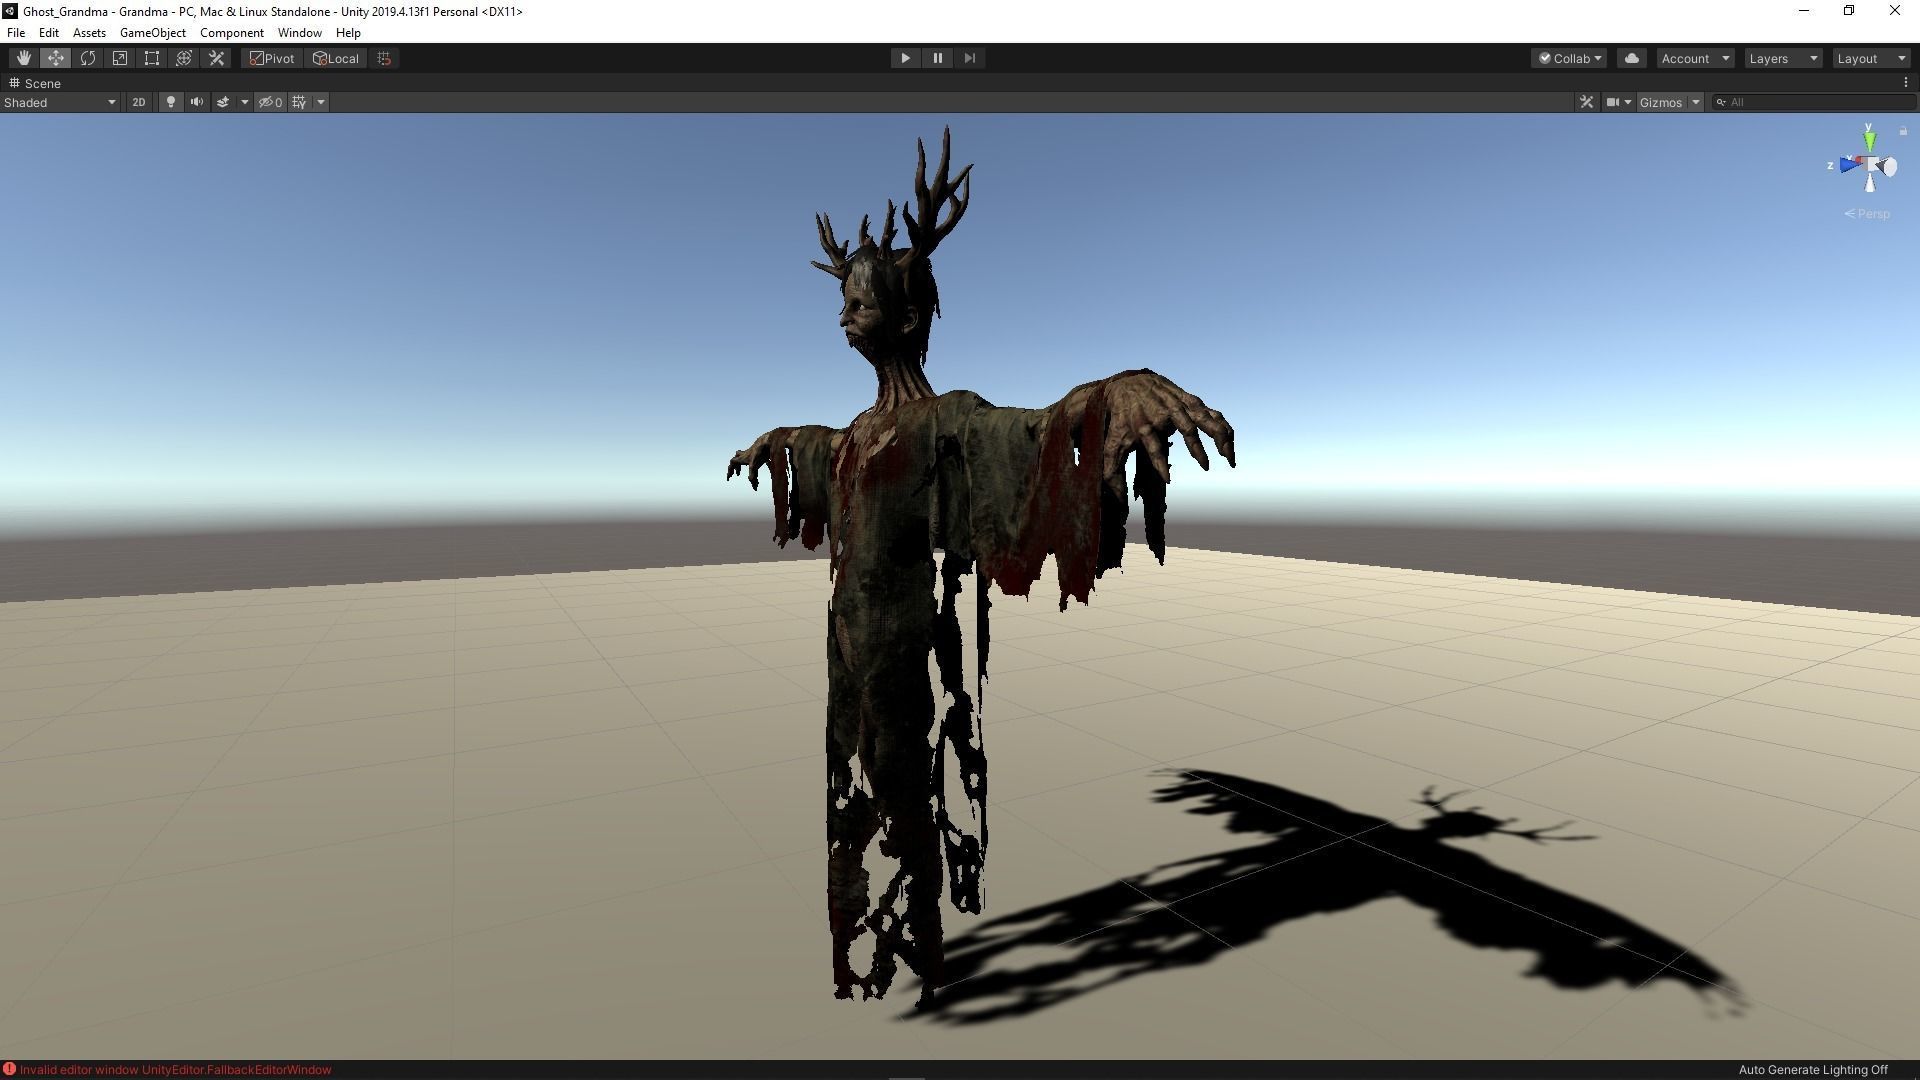Open the GameObject menu
Screen dimensions: 1920x1080
152,33
